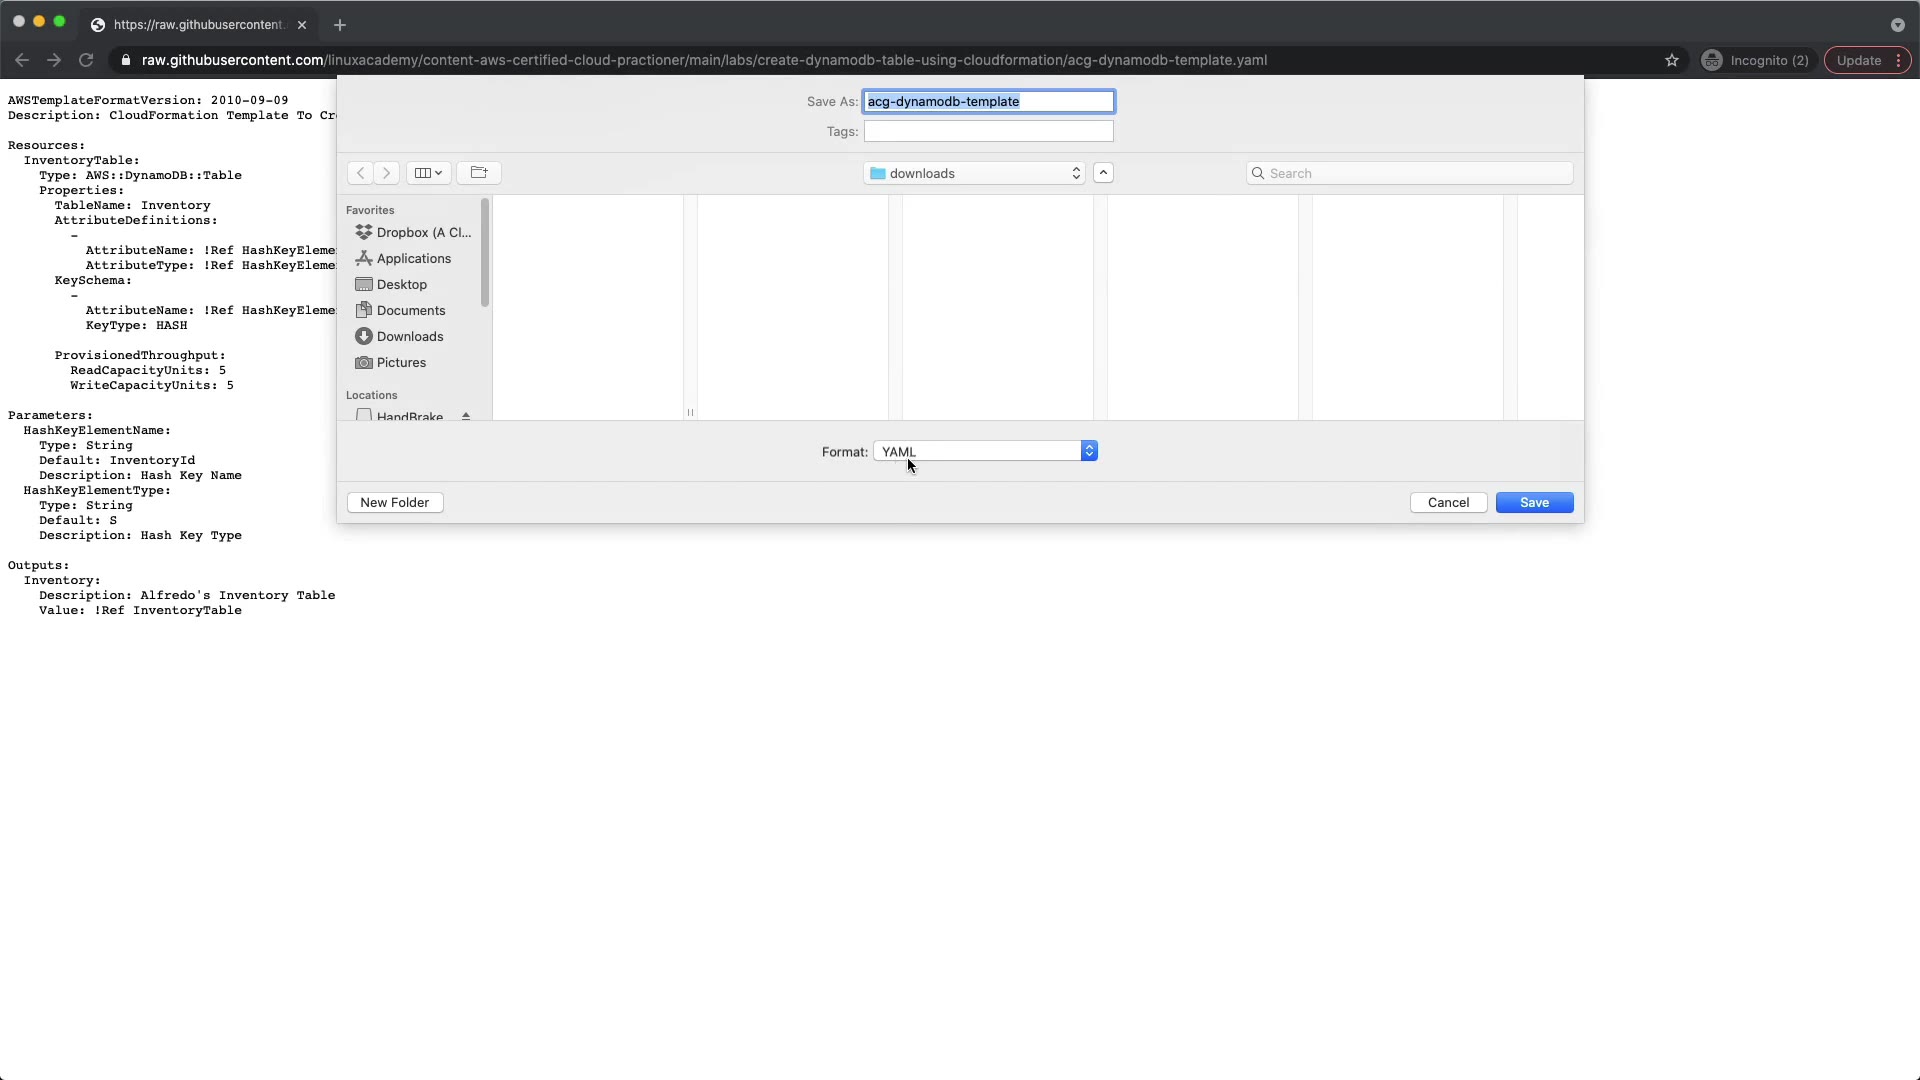Eject the HandBrake volume

pos(466,416)
